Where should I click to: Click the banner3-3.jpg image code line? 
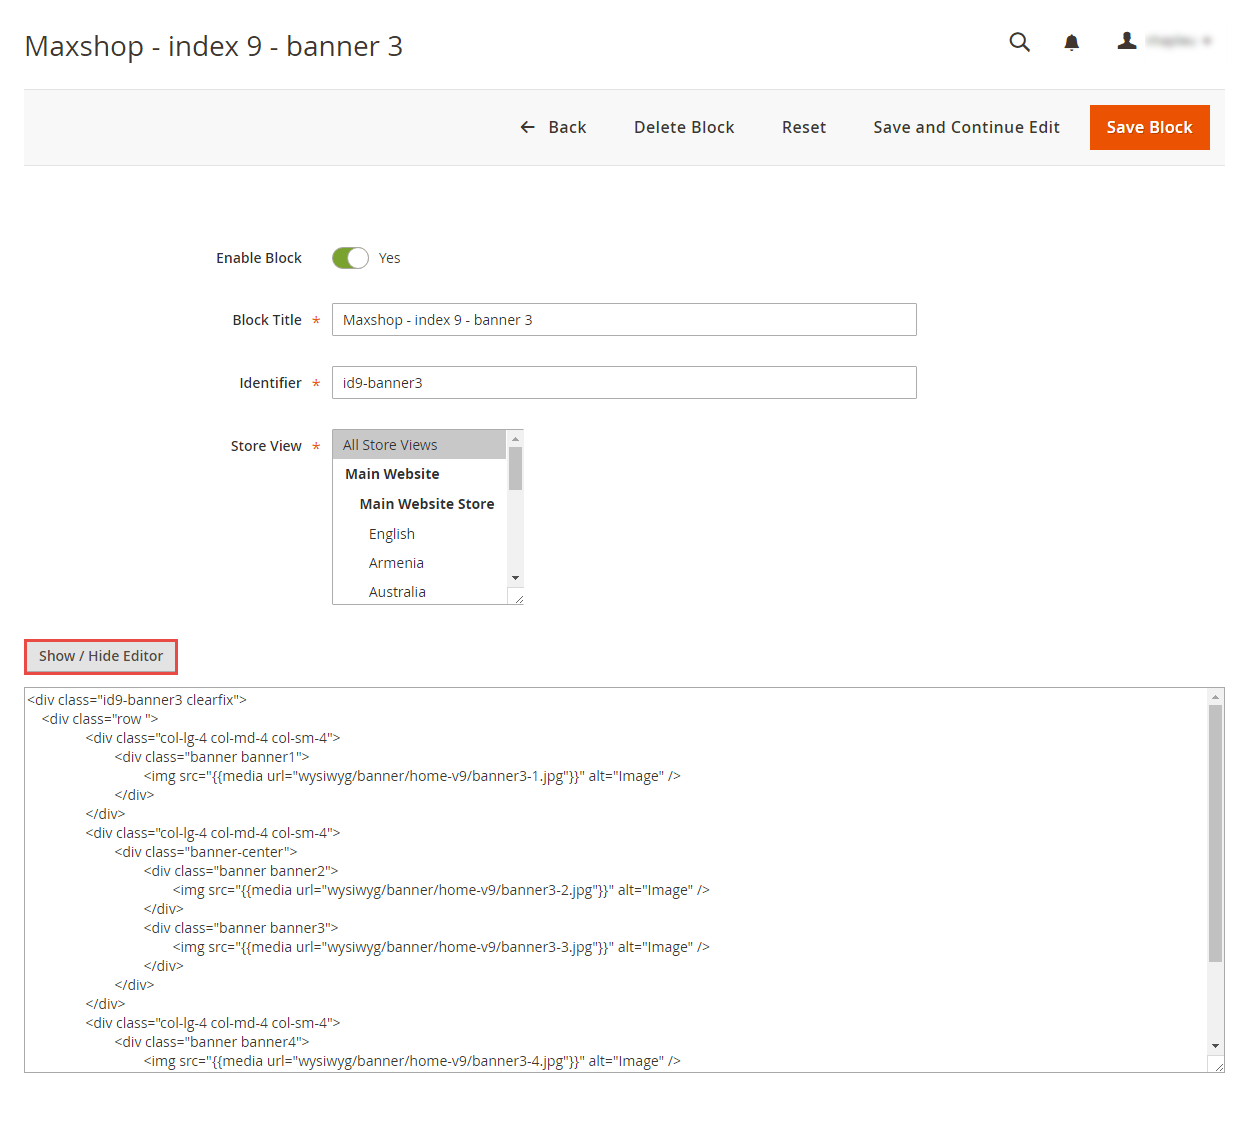[441, 947]
